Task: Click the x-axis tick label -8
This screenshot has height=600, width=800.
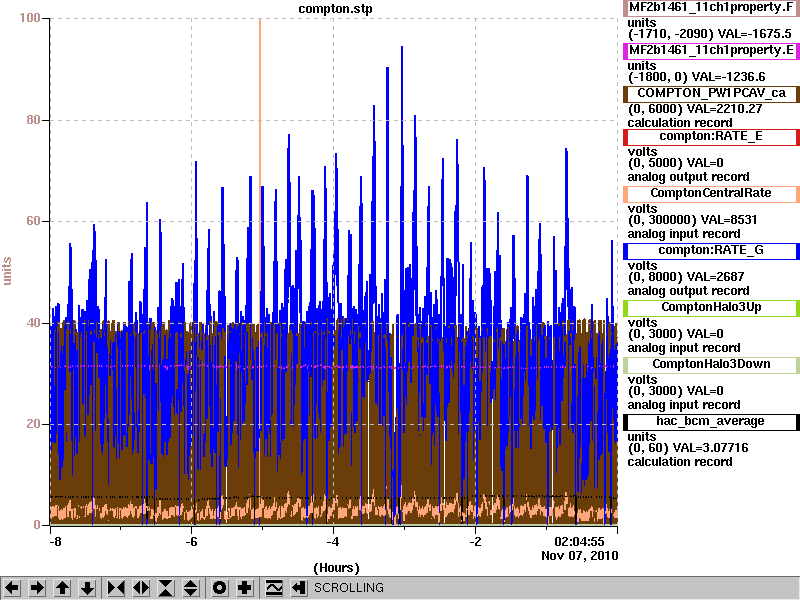Action: (x=55, y=541)
